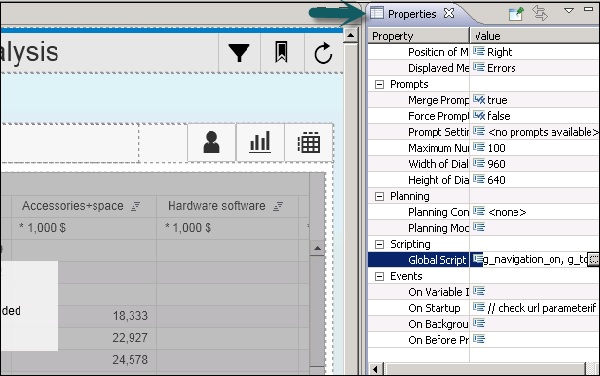
Task: Click the crosstab scroll up arrow
Action: pyautogui.click(x=318, y=249)
